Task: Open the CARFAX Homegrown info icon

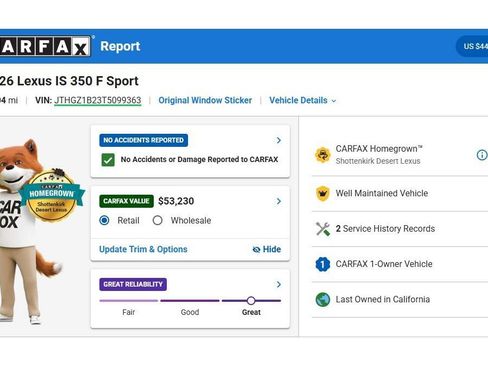Action: (482, 155)
